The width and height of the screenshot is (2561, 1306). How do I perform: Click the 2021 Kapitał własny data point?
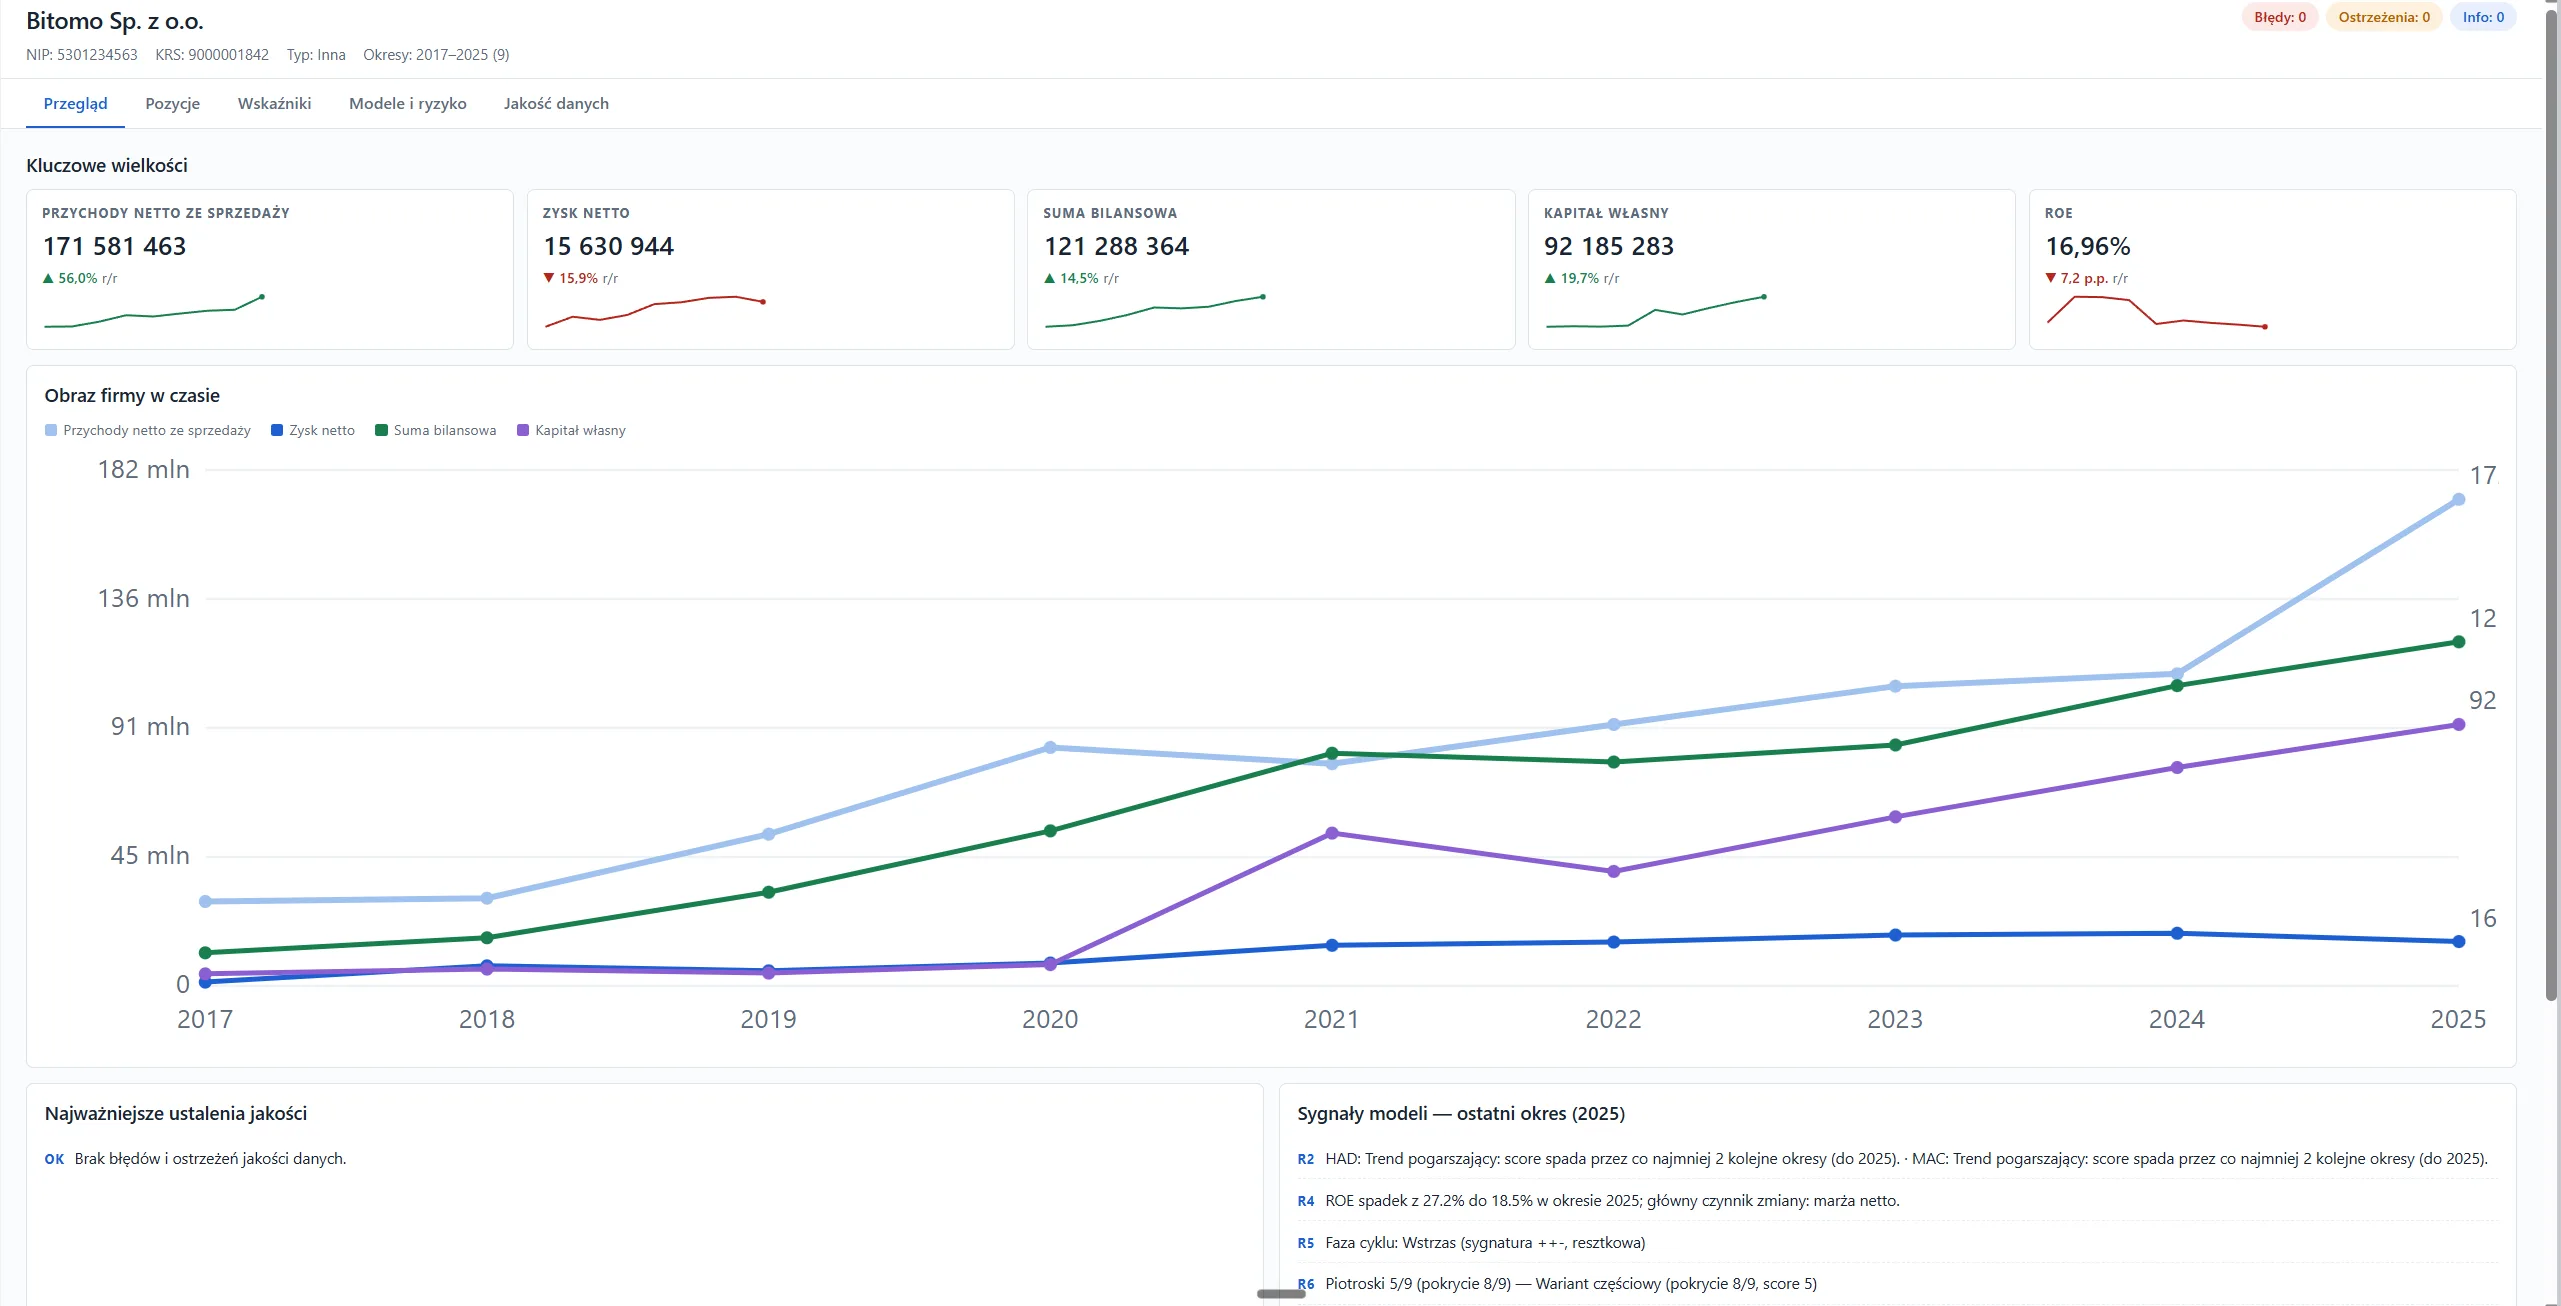point(1332,833)
